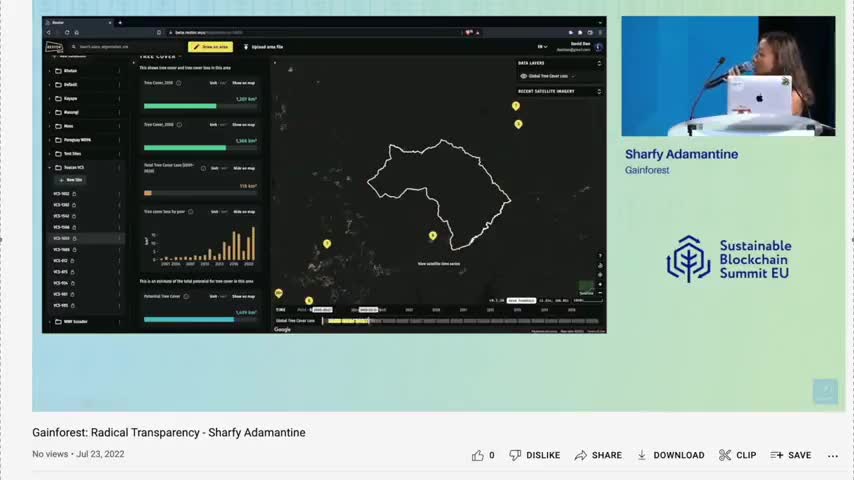Click the New Site button
Image resolution: width=854 pixels, height=480 pixels.
tap(70, 180)
